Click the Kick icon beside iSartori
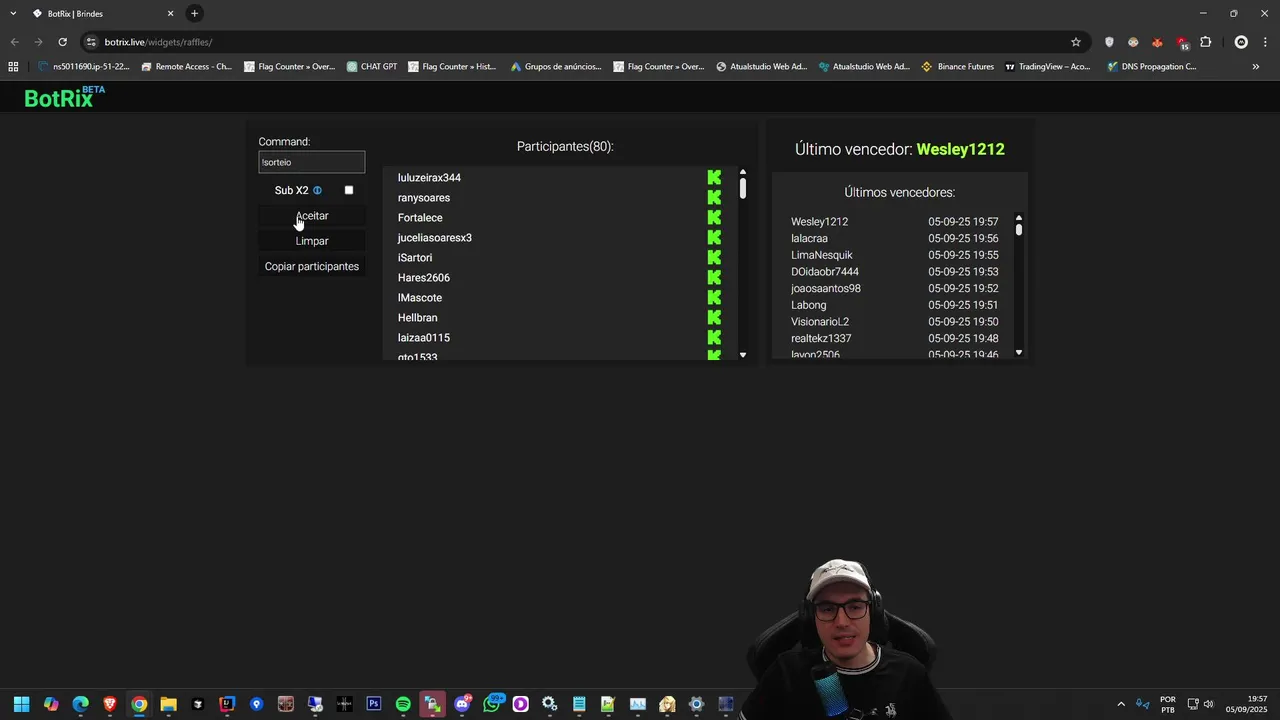The image size is (1280, 720). click(714, 257)
